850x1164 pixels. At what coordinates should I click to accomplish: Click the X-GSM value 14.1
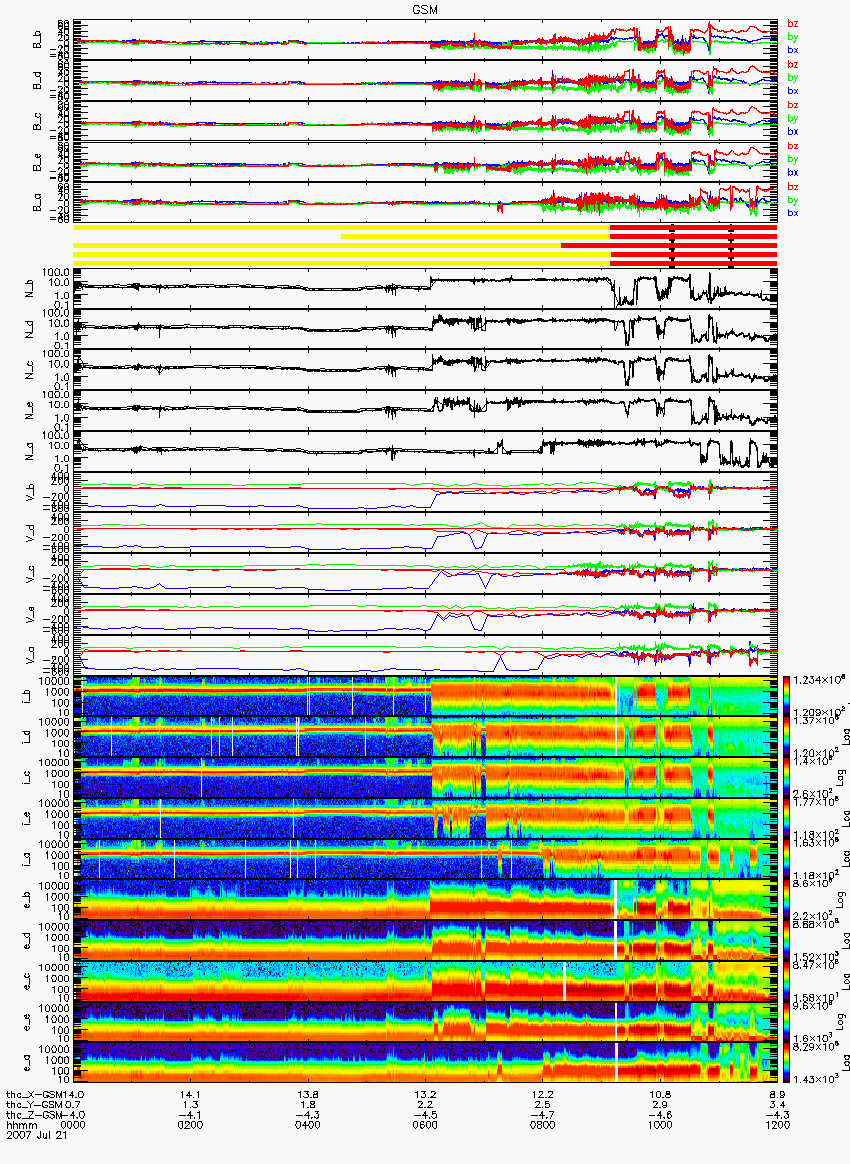[x=190, y=1094]
